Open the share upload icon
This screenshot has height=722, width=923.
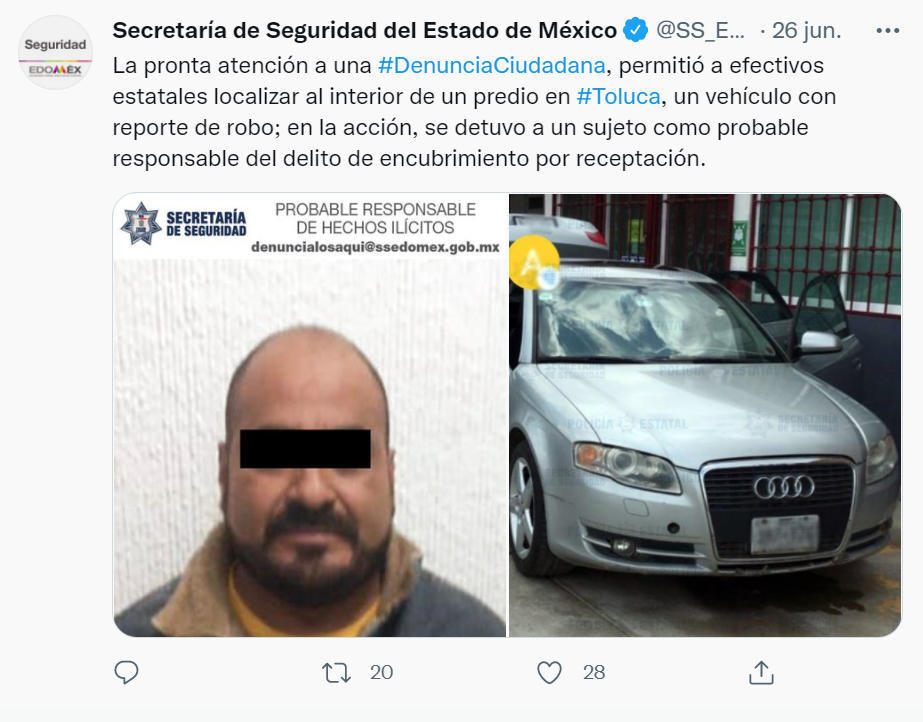tap(761, 672)
